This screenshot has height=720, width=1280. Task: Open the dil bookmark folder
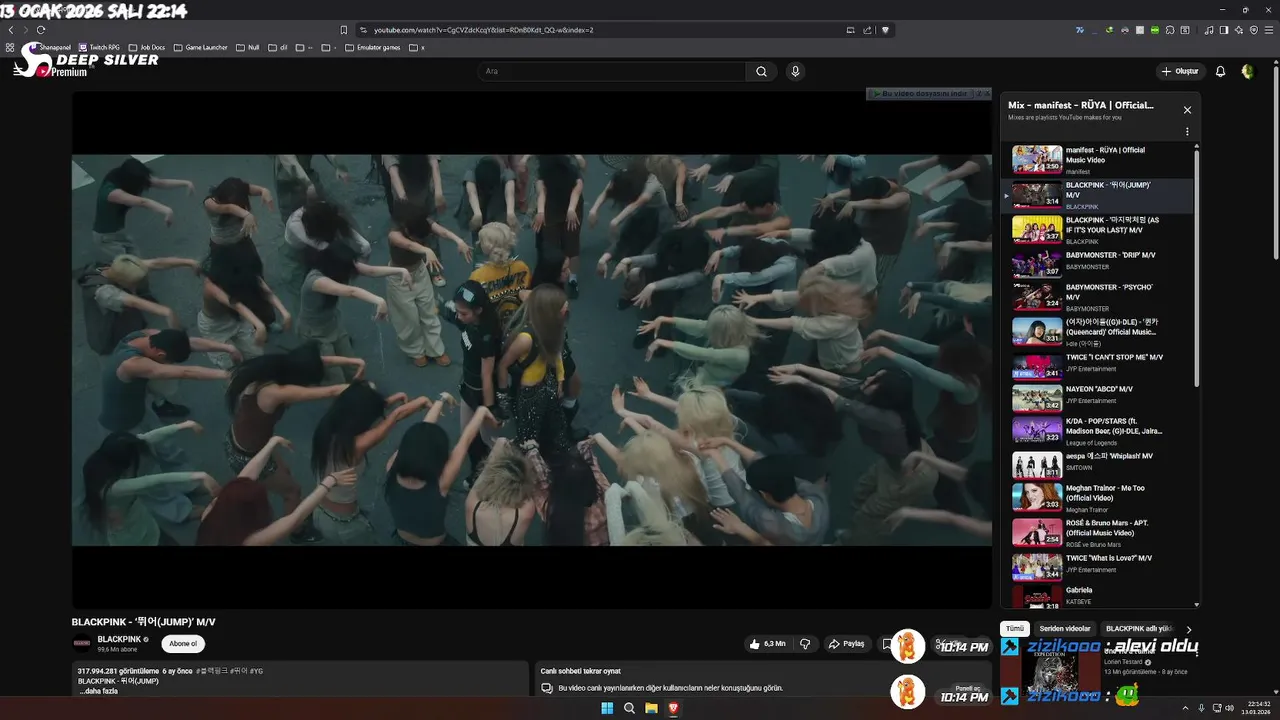point(278,47)
